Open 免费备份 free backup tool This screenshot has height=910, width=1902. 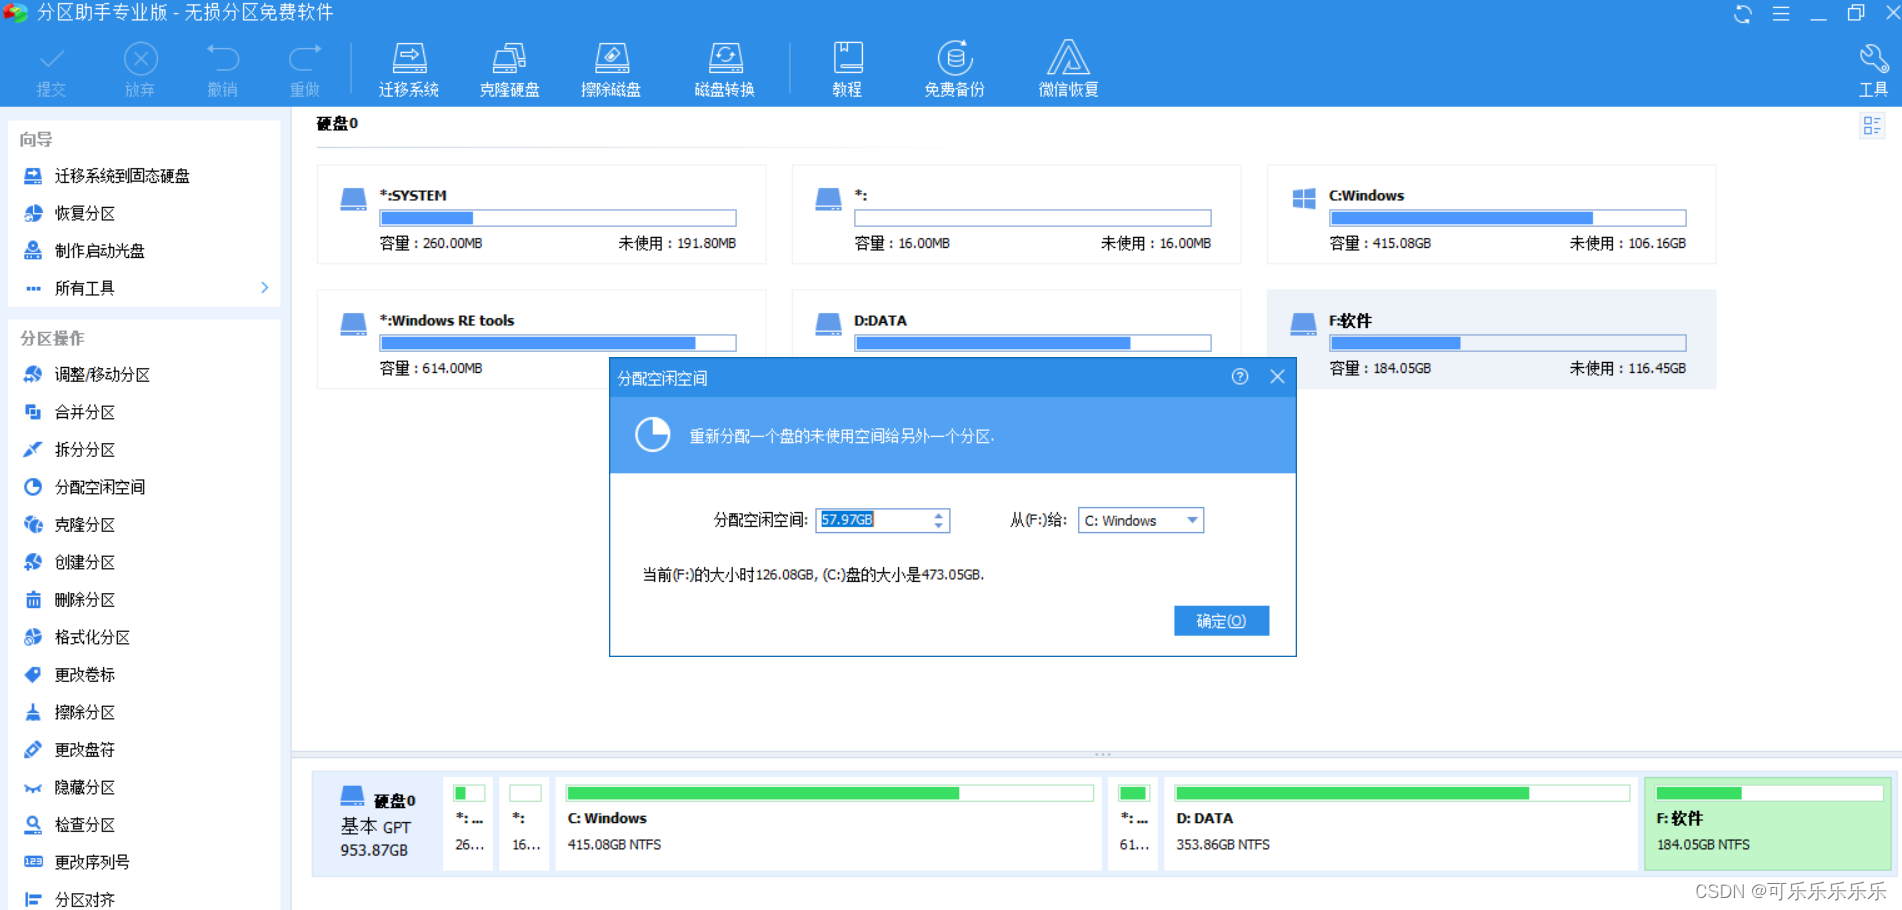[x=954, y=70]
